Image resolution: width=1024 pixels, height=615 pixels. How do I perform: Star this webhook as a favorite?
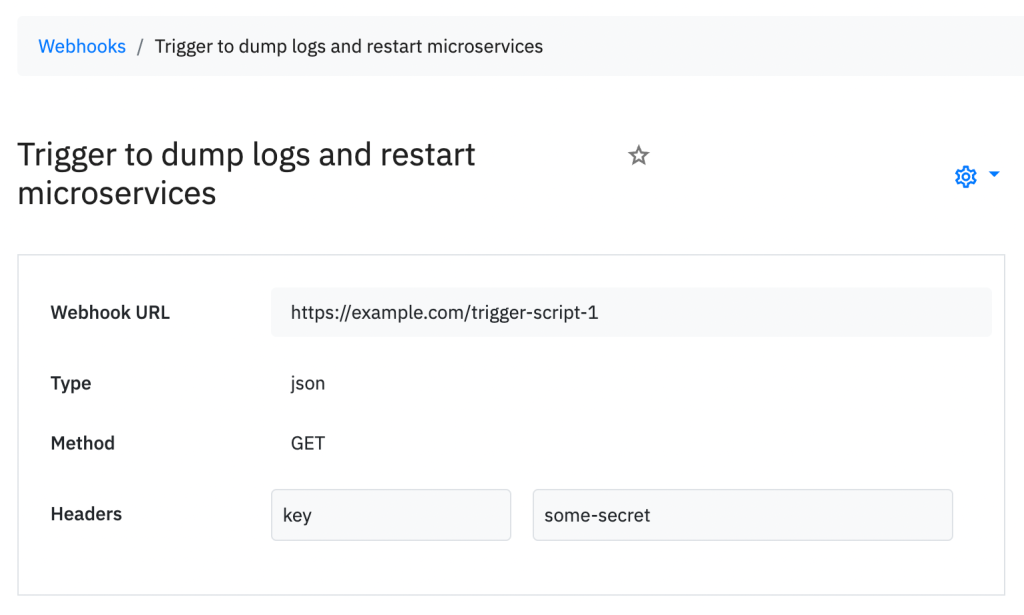click(639, 156)
